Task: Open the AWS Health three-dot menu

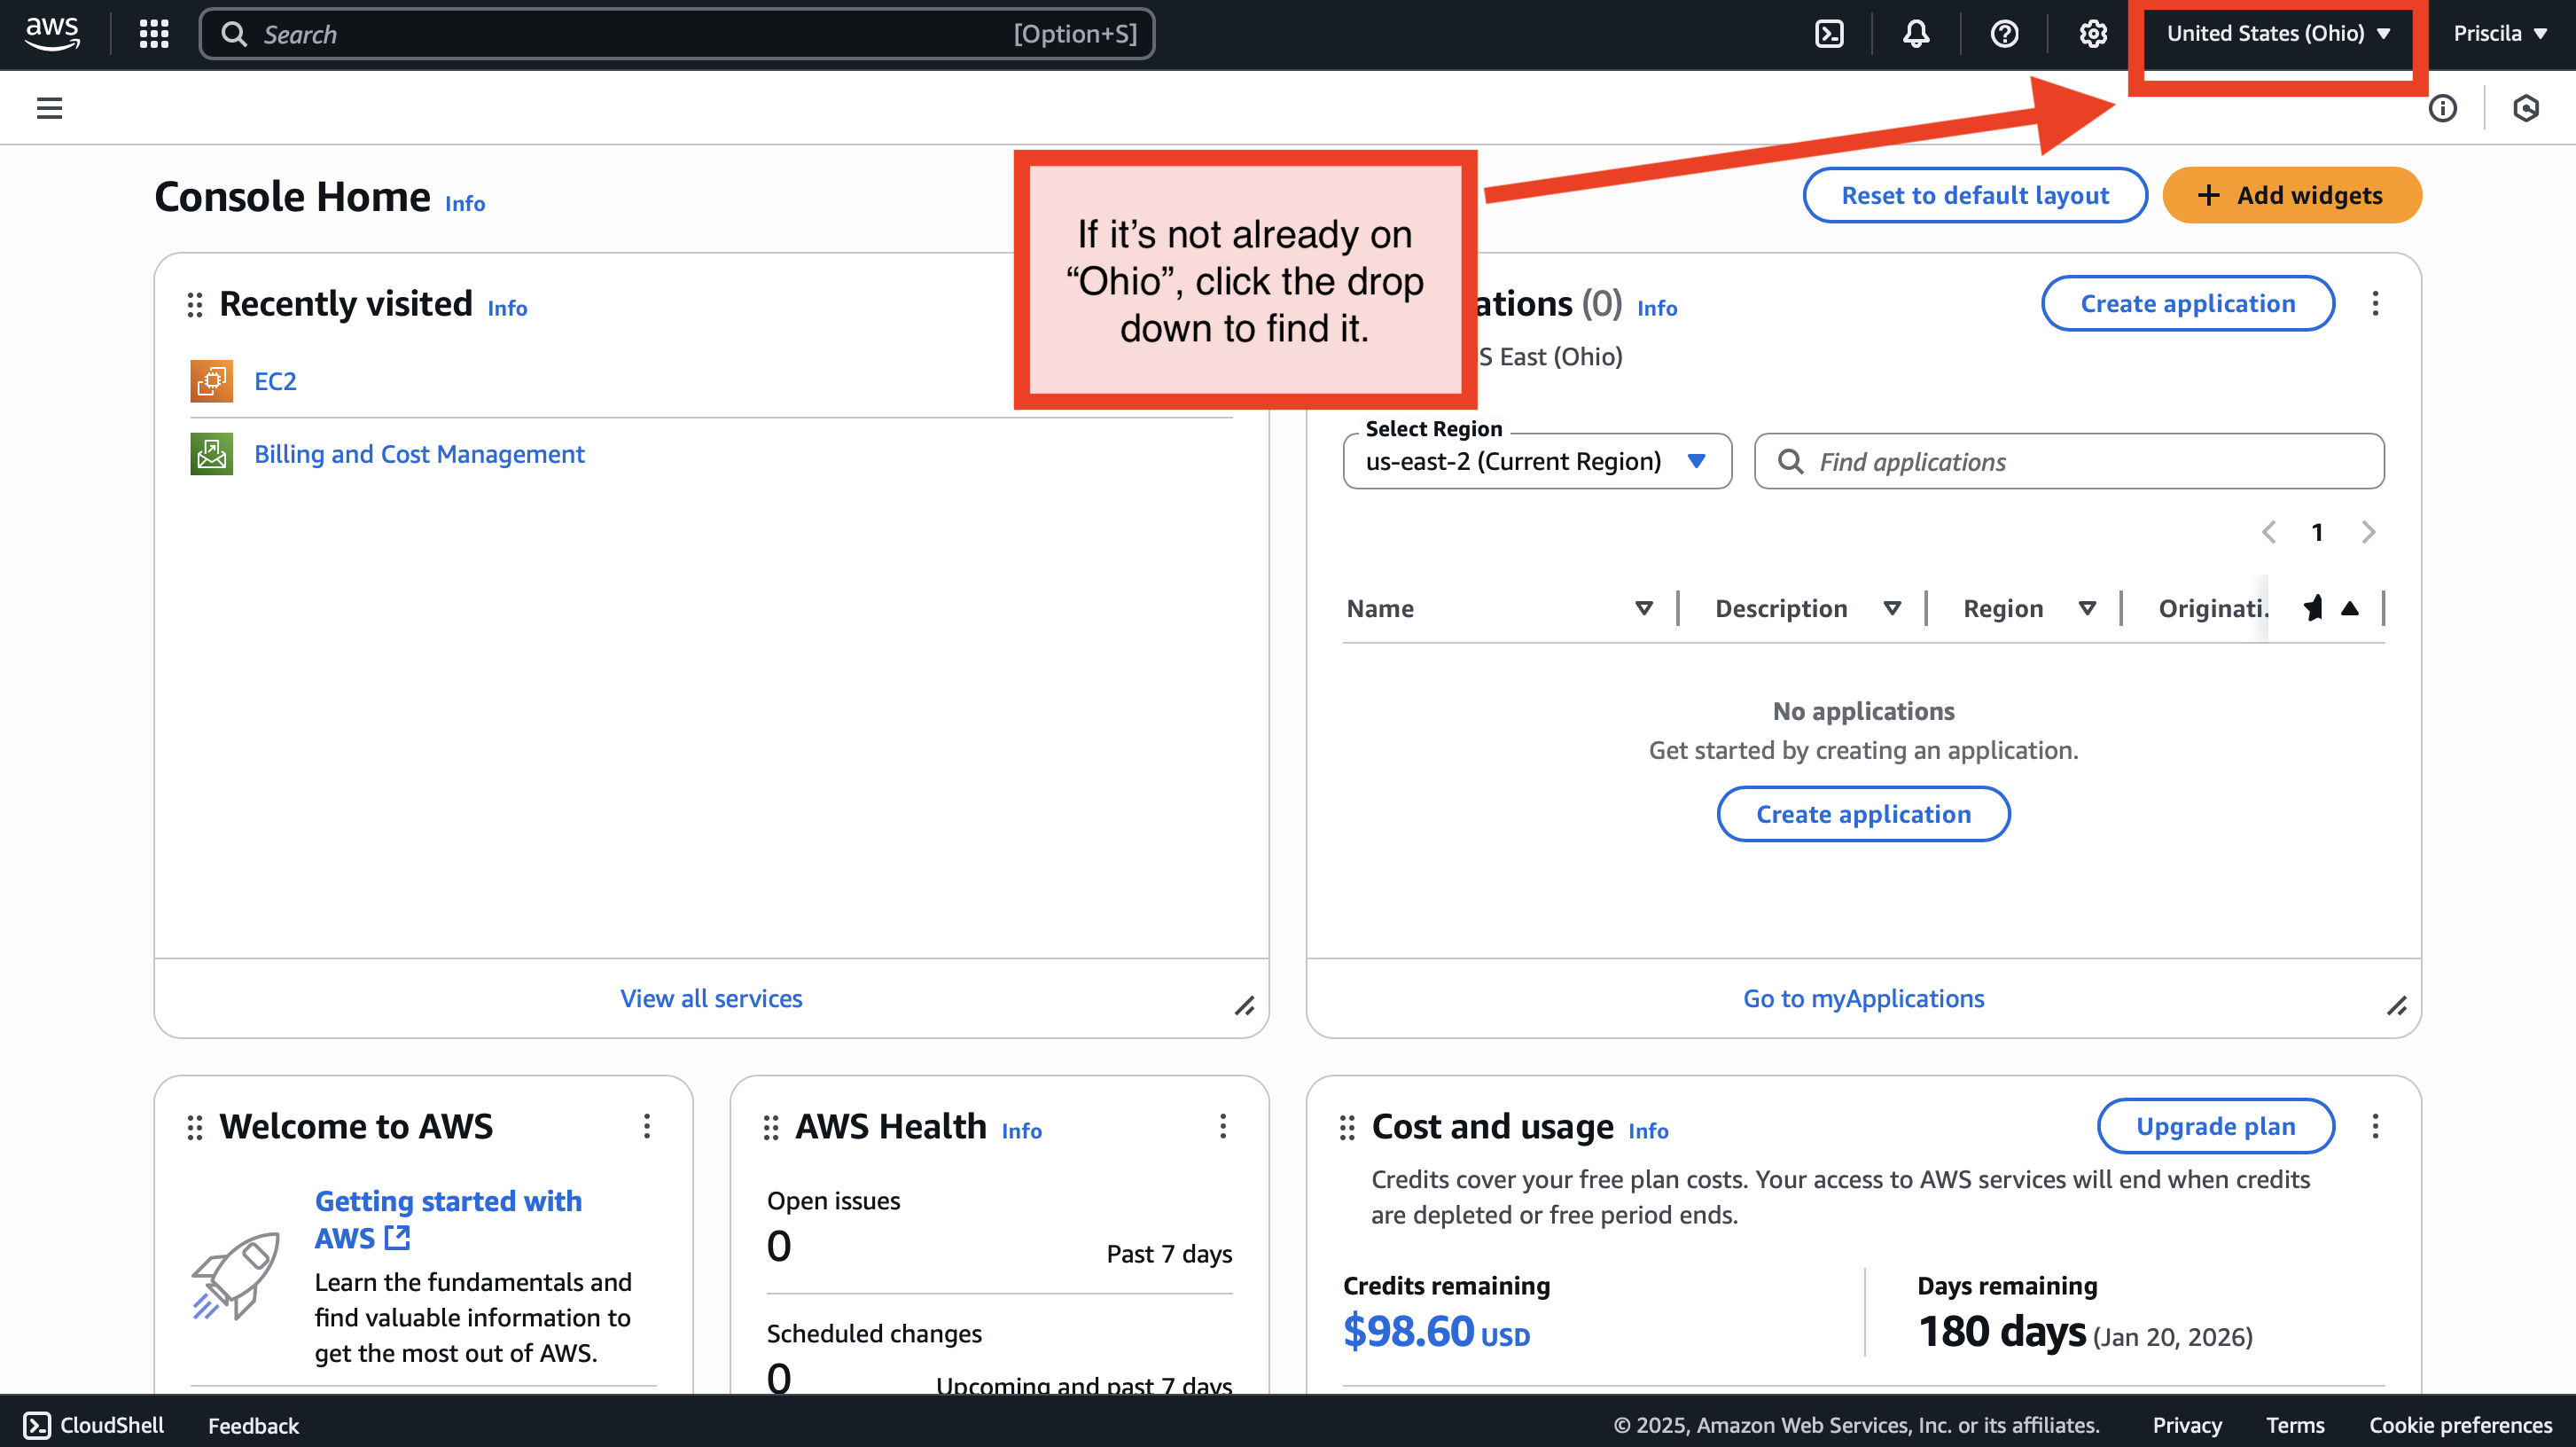Action: [1223, 1126]
